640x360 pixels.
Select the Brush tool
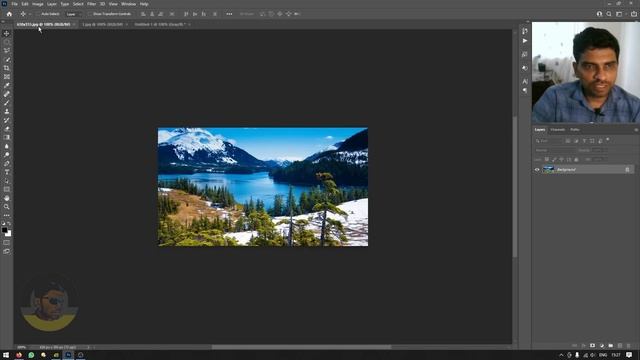click(x=7, y=103)
